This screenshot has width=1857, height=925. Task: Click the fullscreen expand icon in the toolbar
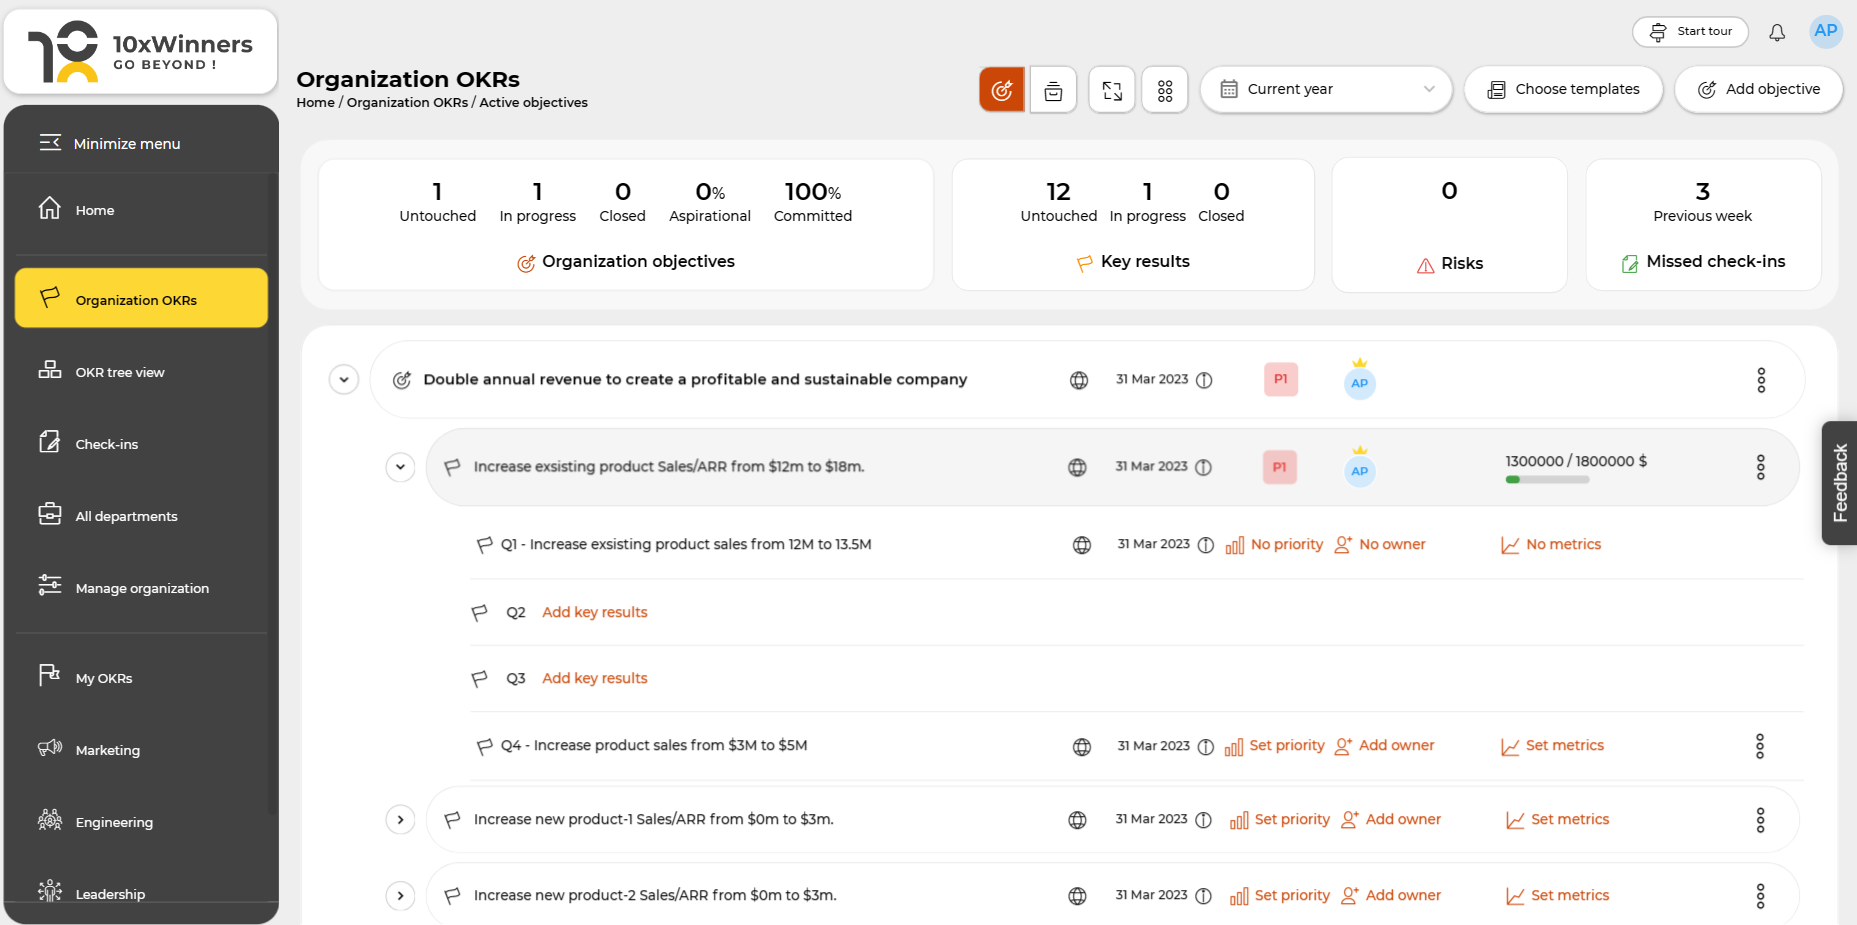pyautogui.click(x=1112, y=89)
